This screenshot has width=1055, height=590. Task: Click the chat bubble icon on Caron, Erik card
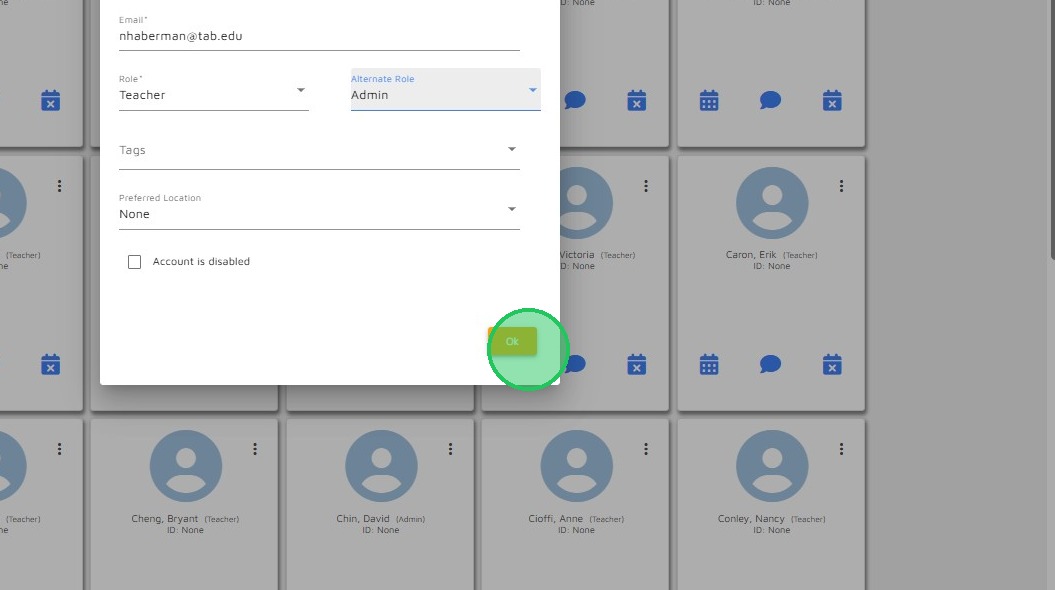(x=770, y=365)
